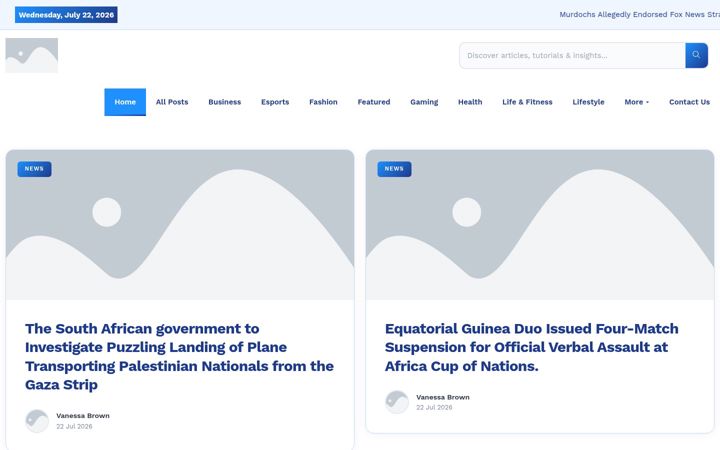Select NEWS badge on South African article
The width and height of the screenshot is (720, 450).
pos(34,169)
